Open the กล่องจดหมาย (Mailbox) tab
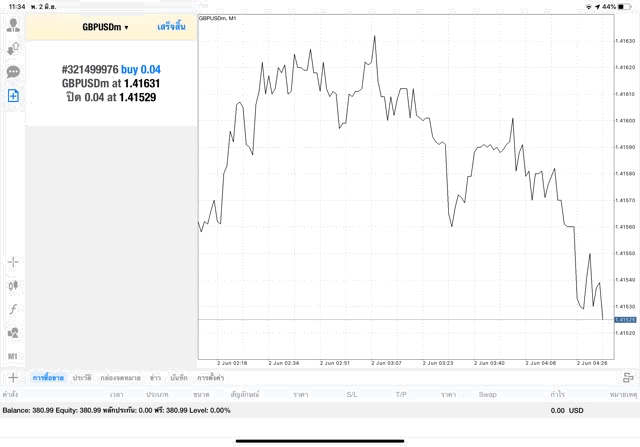Image resolution: width=640 pixels, height=447 pixels. click(x=121, y=378)
